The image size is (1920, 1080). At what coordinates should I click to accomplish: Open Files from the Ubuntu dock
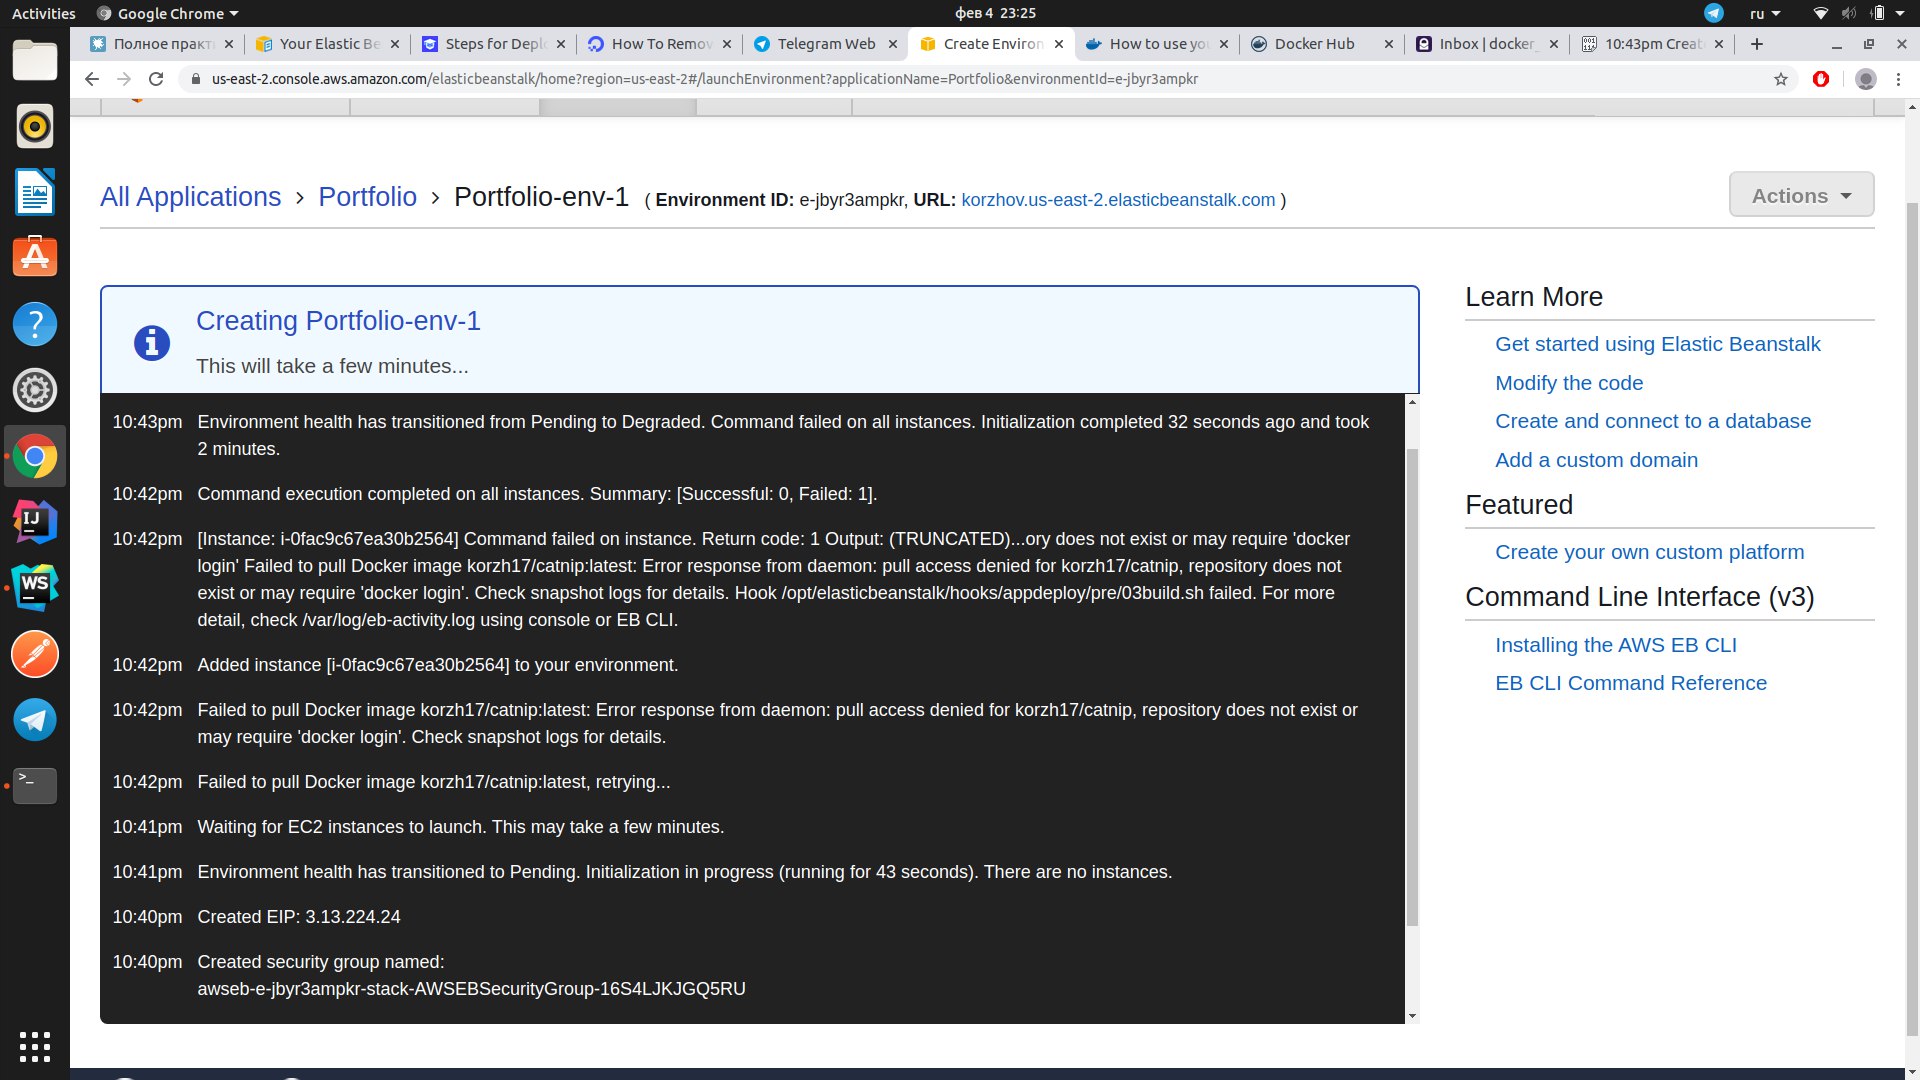(x=35, y=60)
